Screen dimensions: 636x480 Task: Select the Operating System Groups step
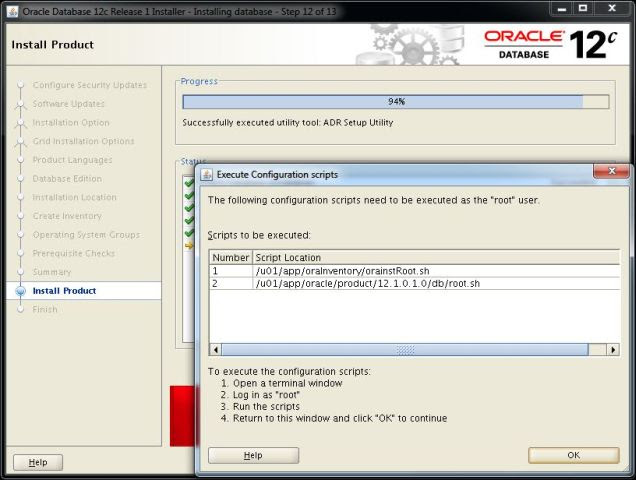click(86, 235)
